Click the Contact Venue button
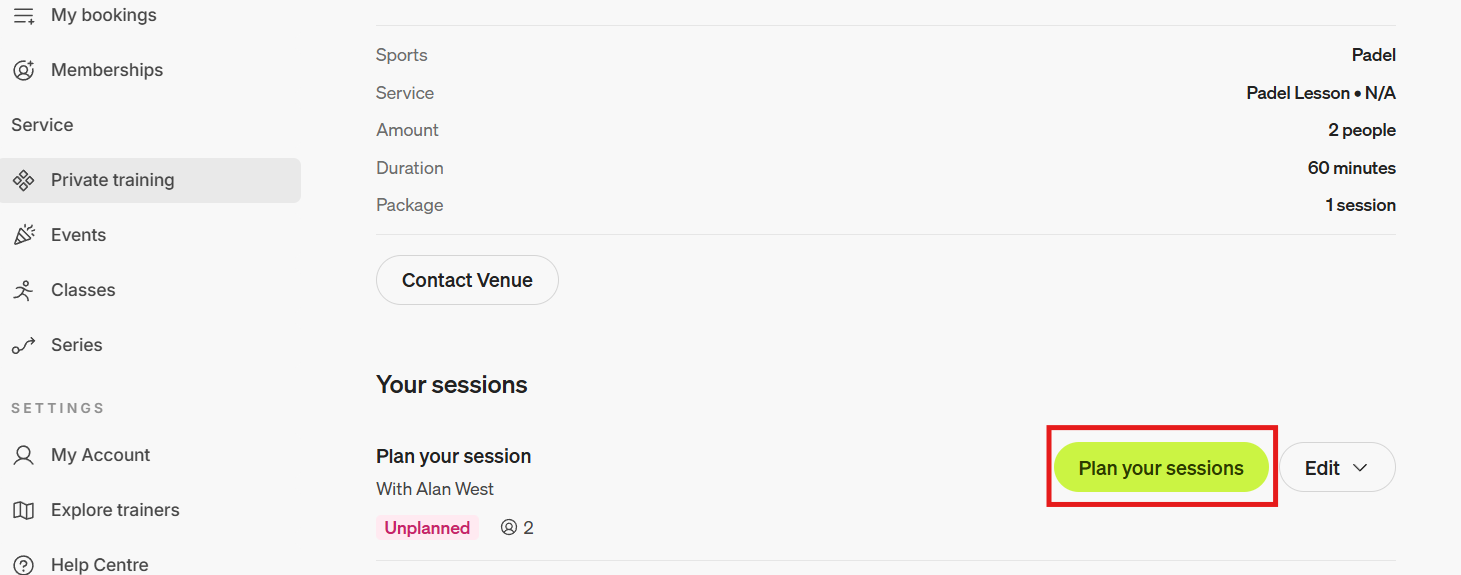Viewport: 1461px width, 575px height. pos(467,280)
